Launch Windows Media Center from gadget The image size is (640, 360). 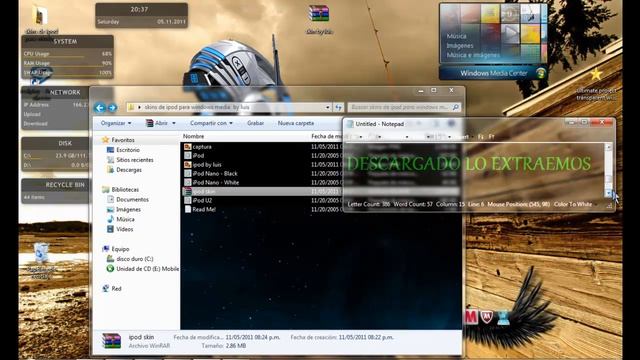[493, 73]
